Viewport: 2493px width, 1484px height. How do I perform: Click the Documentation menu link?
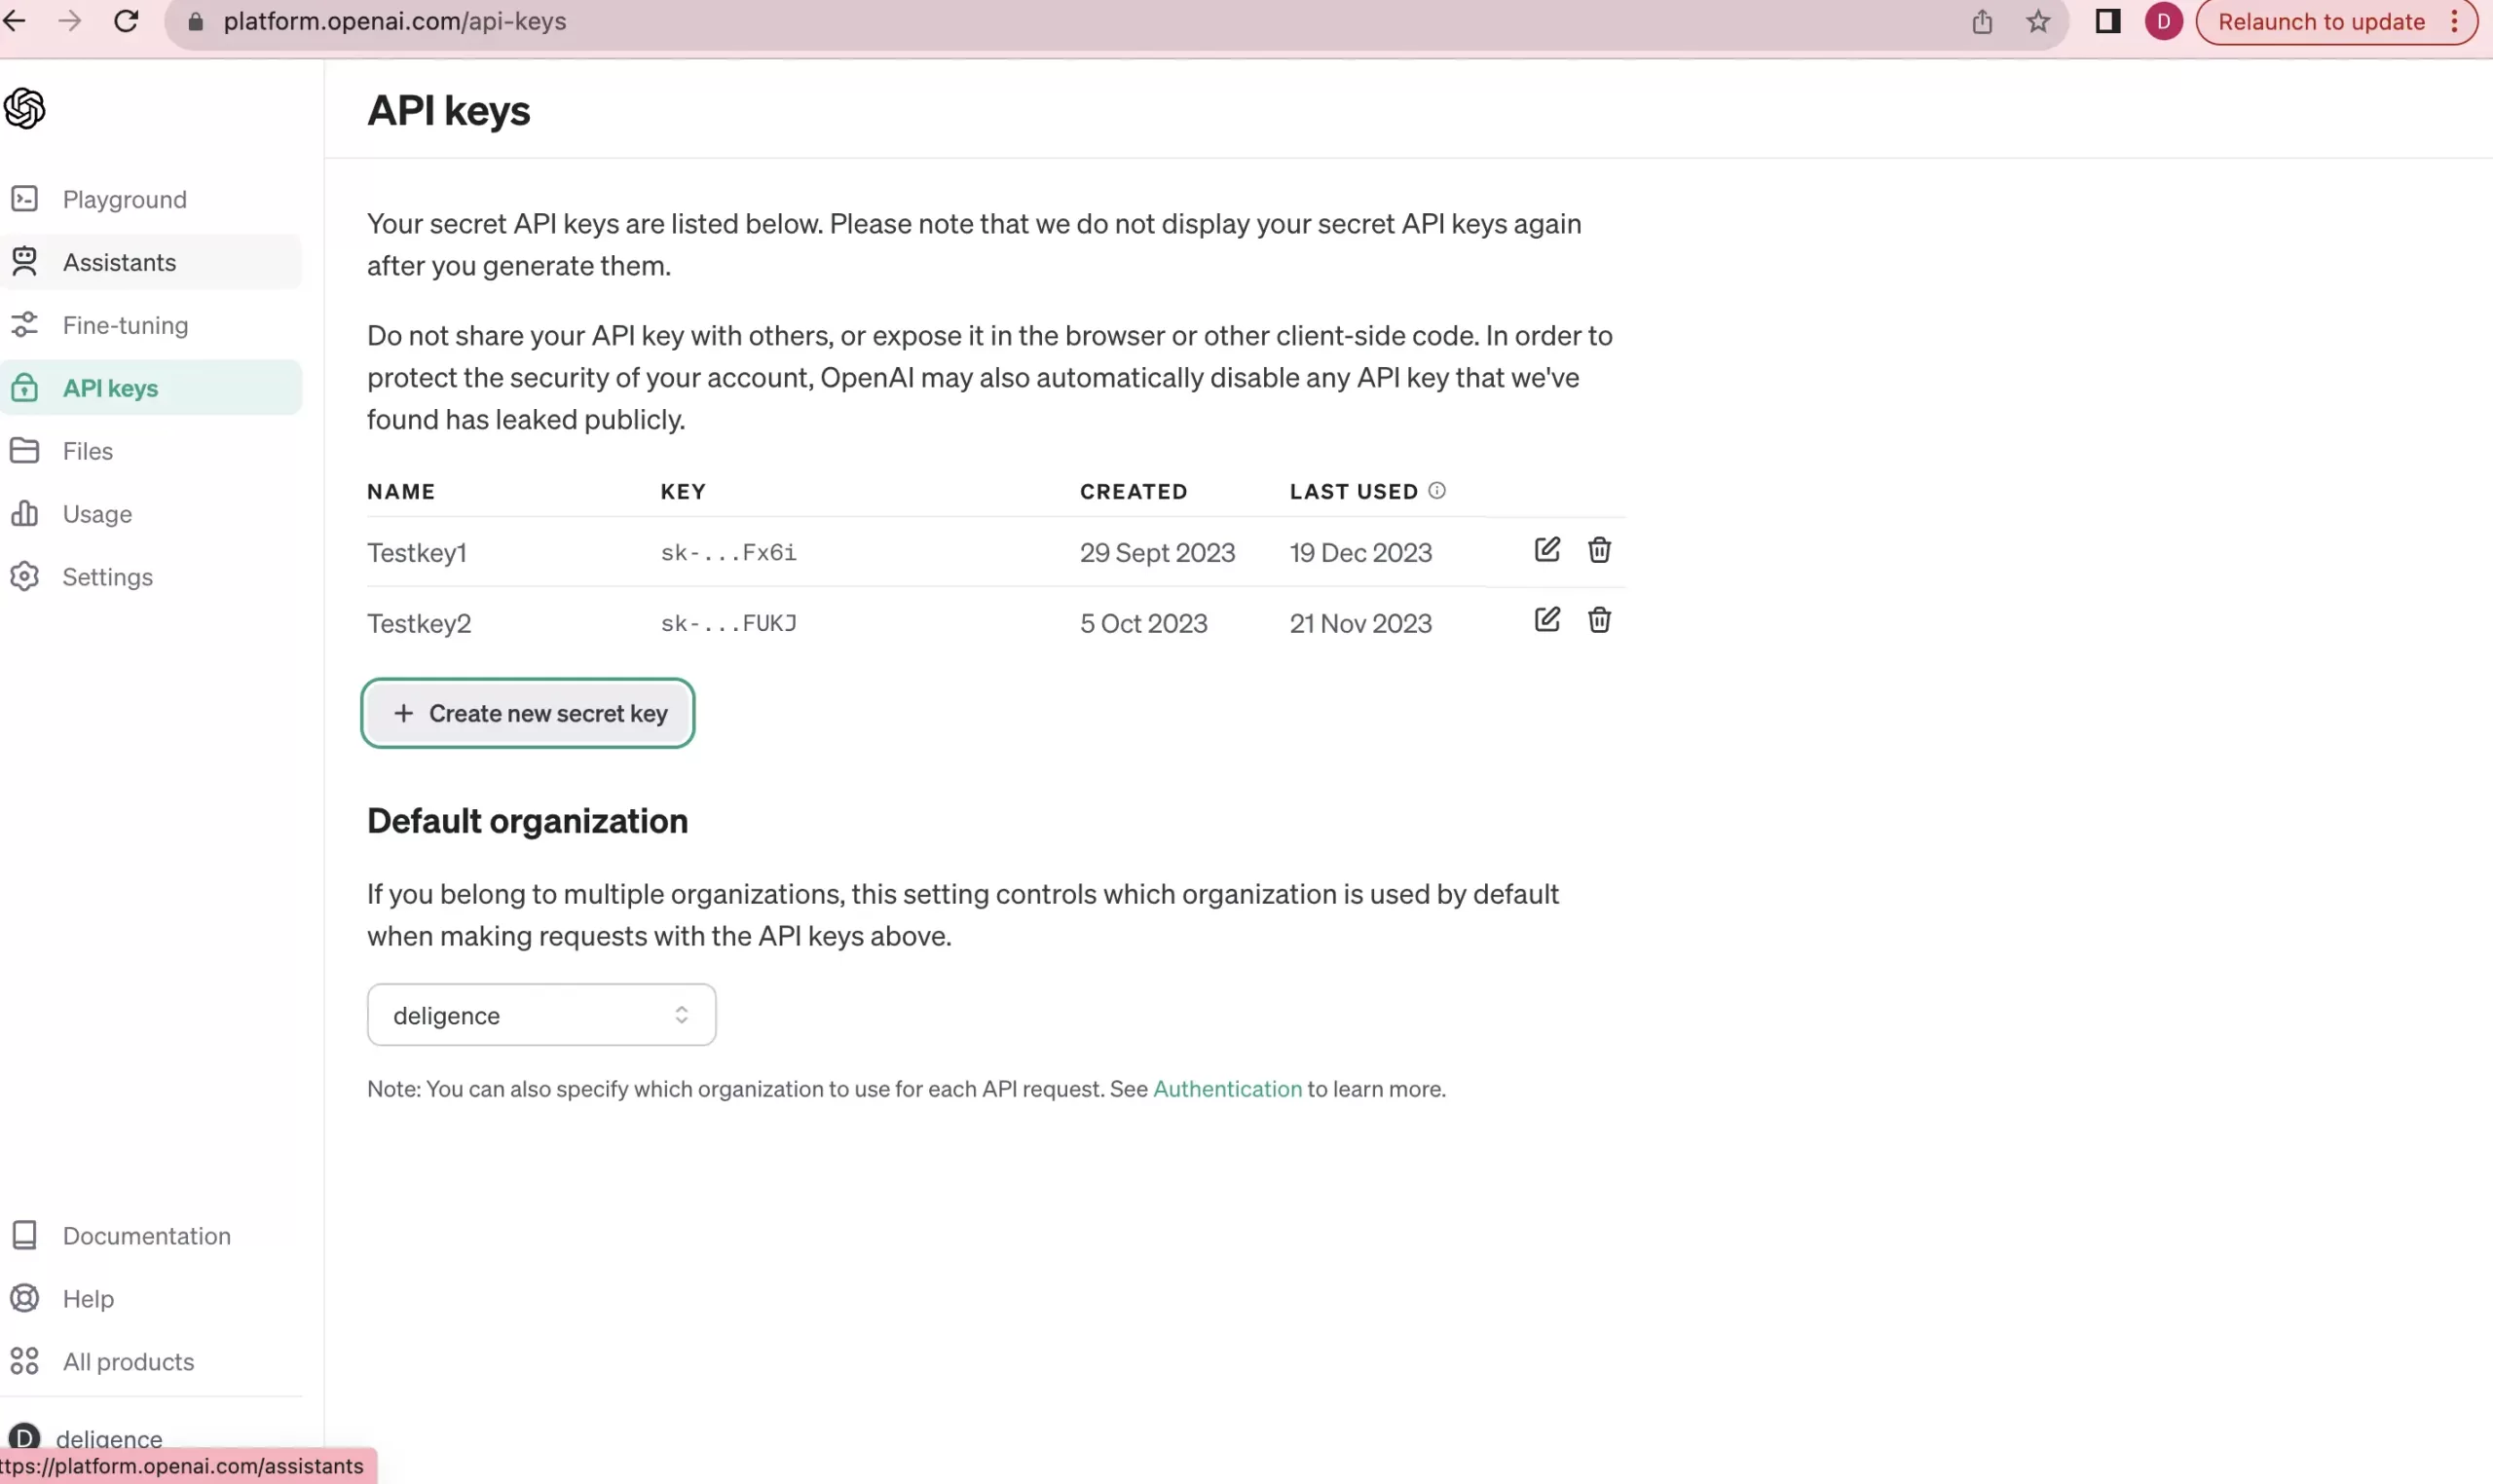(x=147, y=1235)
